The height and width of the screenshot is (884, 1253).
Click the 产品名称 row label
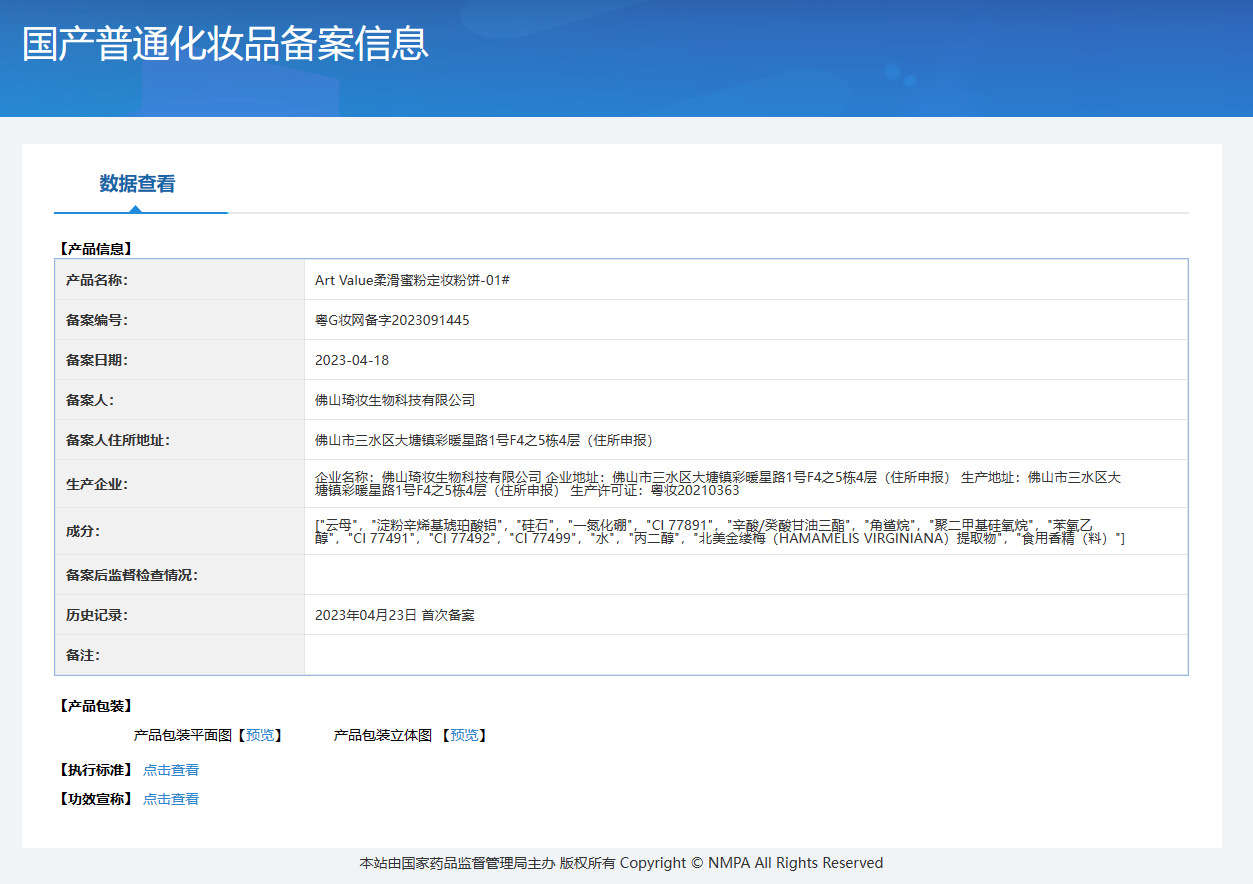97,280
